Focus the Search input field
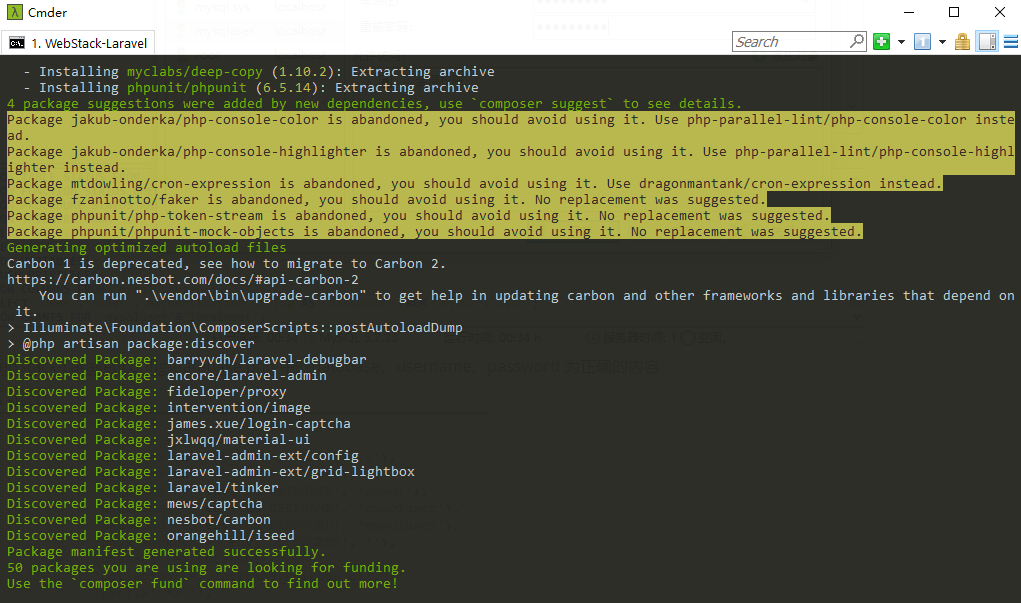This screenshot has height=603, width=1021. tap(792, 42)
